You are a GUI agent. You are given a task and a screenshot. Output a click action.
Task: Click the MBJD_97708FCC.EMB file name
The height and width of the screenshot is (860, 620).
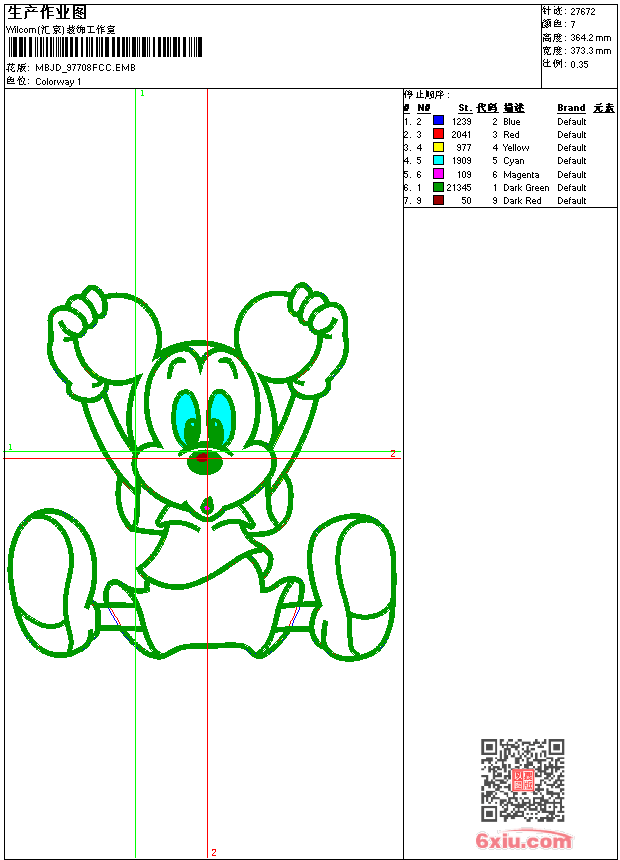coord(85,68)
